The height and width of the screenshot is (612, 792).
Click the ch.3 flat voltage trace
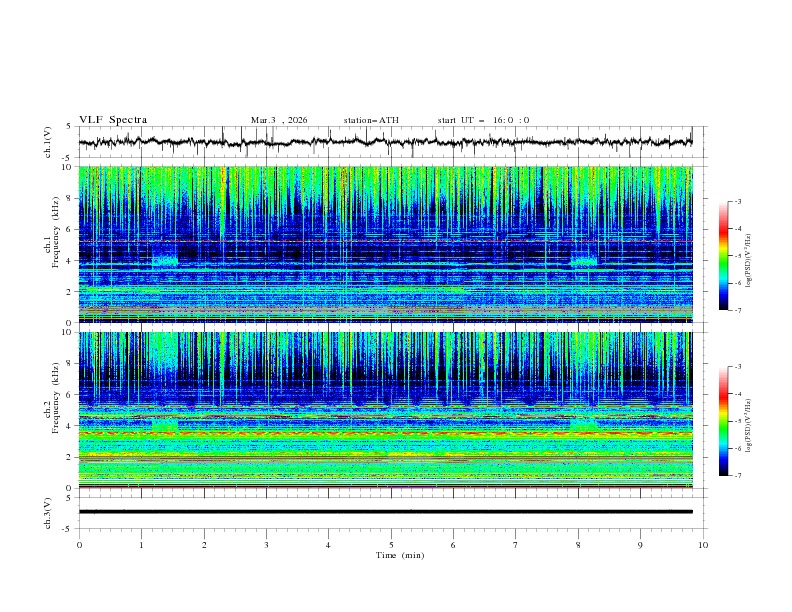[385, 512]
